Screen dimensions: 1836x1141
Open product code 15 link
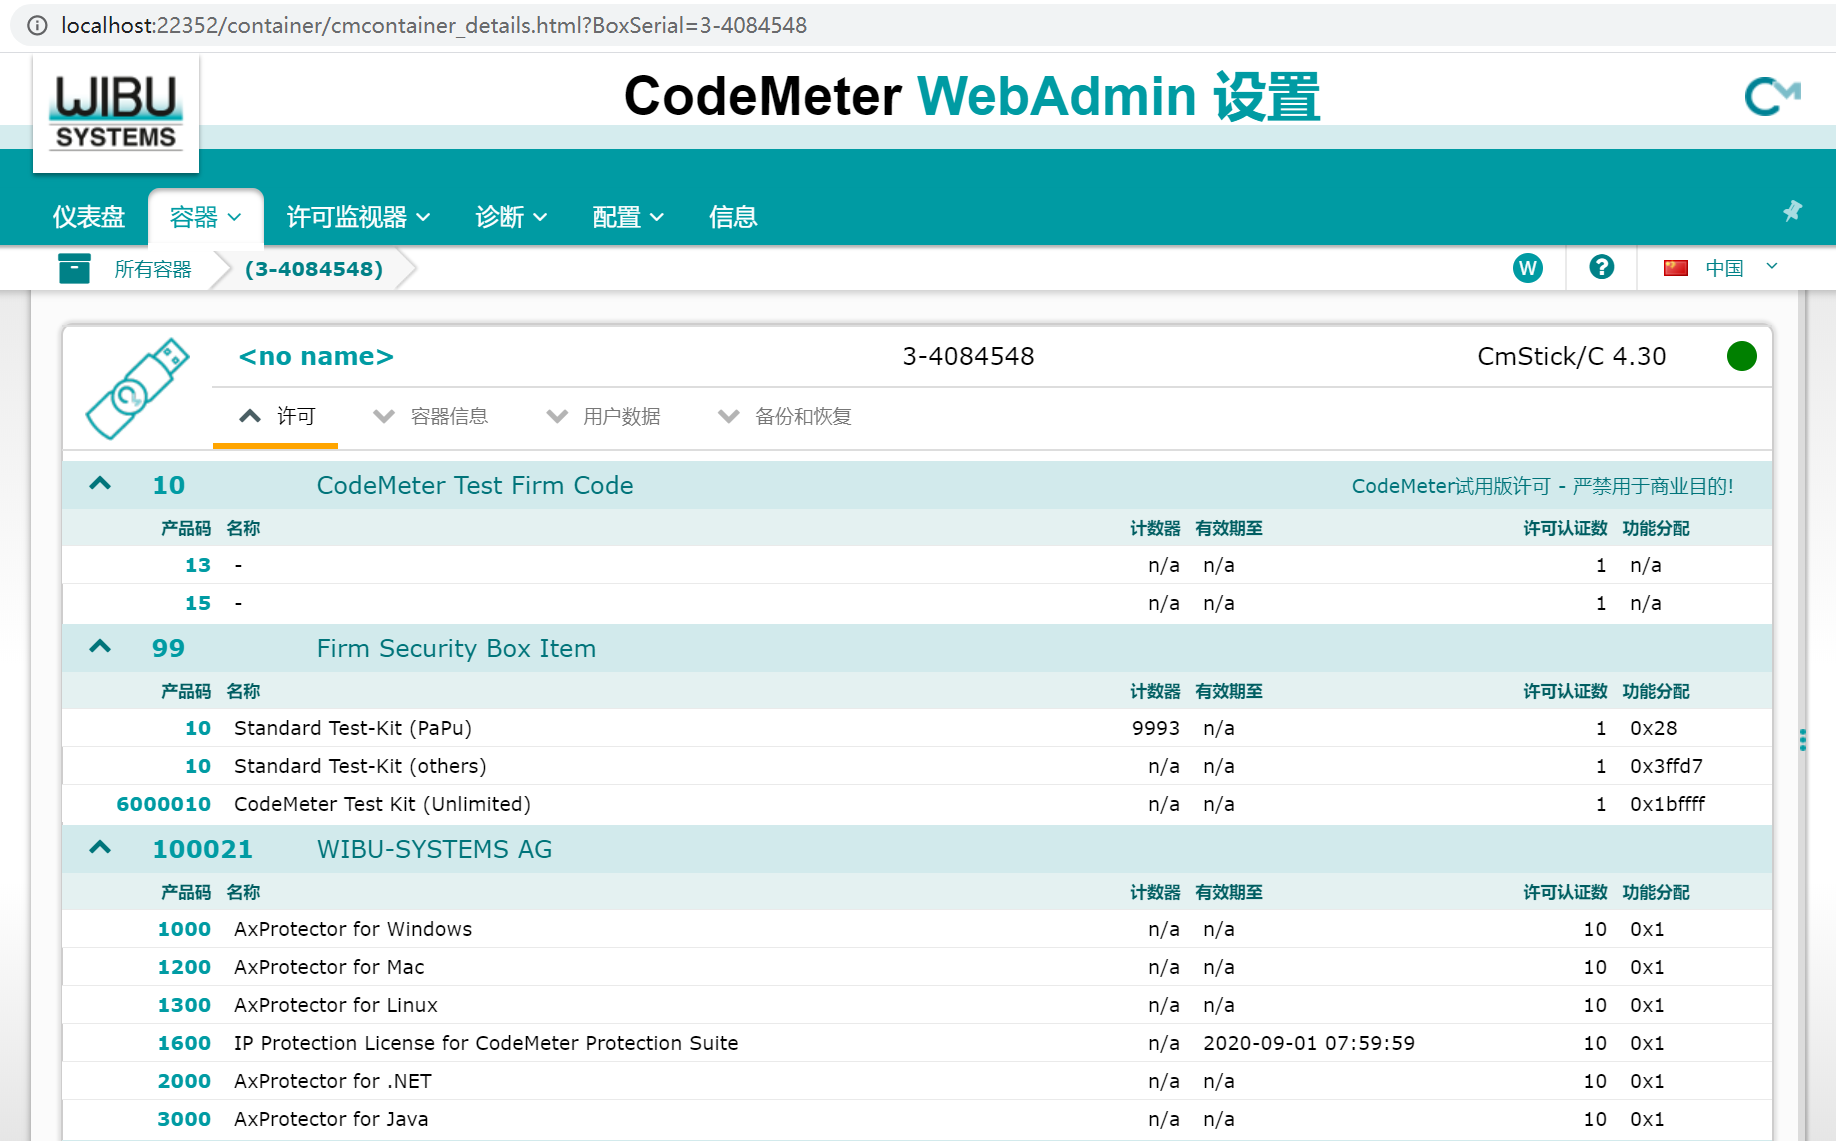click(198, 603)
